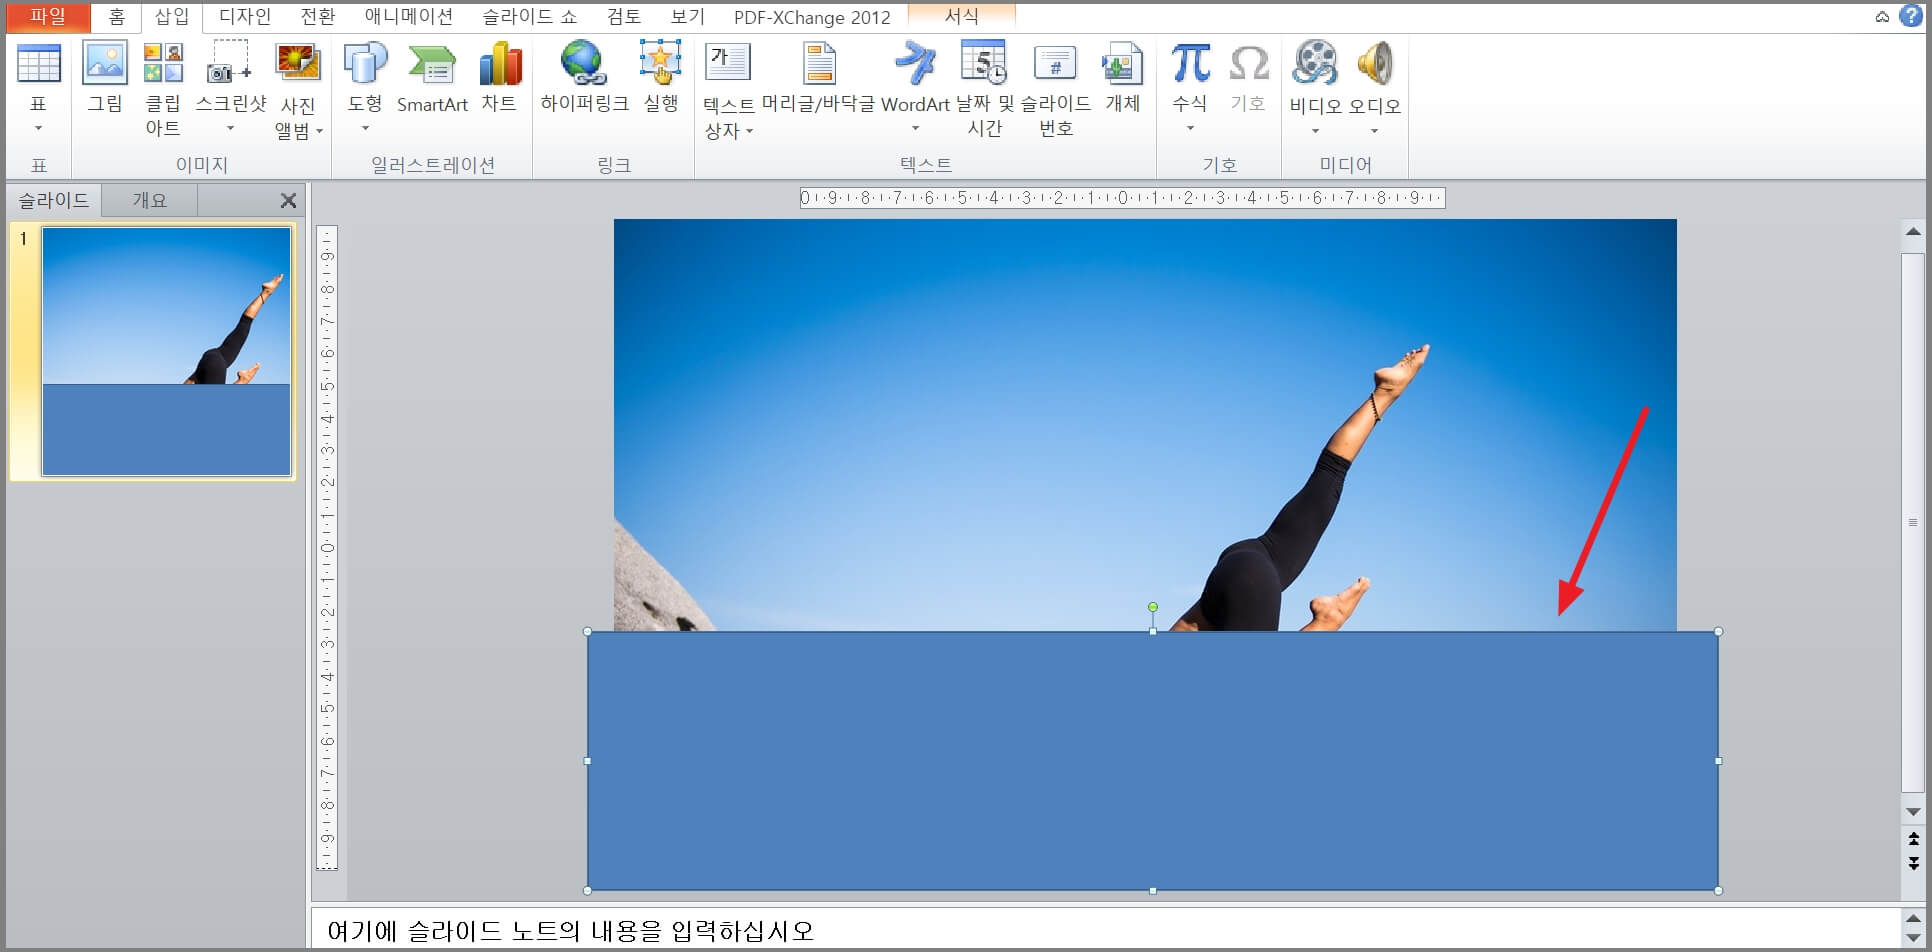Select the 삽입 insert tab

(171, 16)
